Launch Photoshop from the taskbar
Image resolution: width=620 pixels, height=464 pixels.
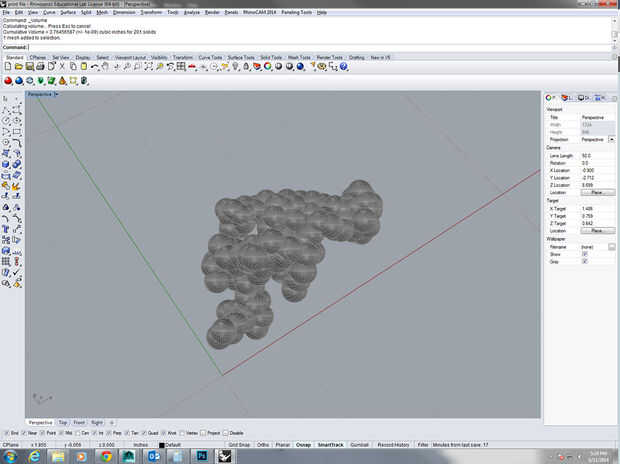[202, 456]
